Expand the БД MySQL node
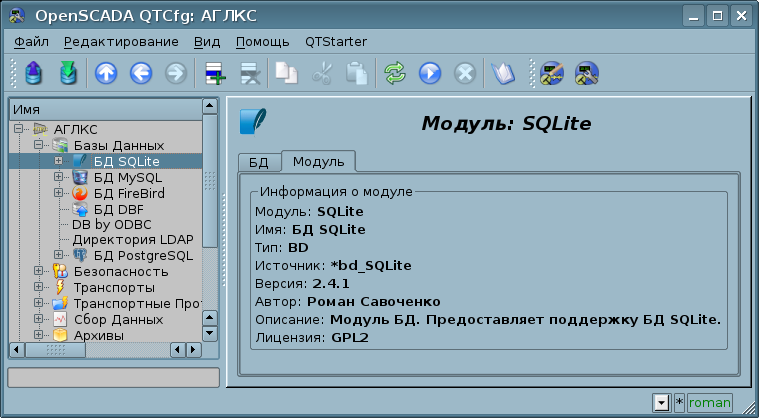Viewport: 759px width, 418px height. 59,177
